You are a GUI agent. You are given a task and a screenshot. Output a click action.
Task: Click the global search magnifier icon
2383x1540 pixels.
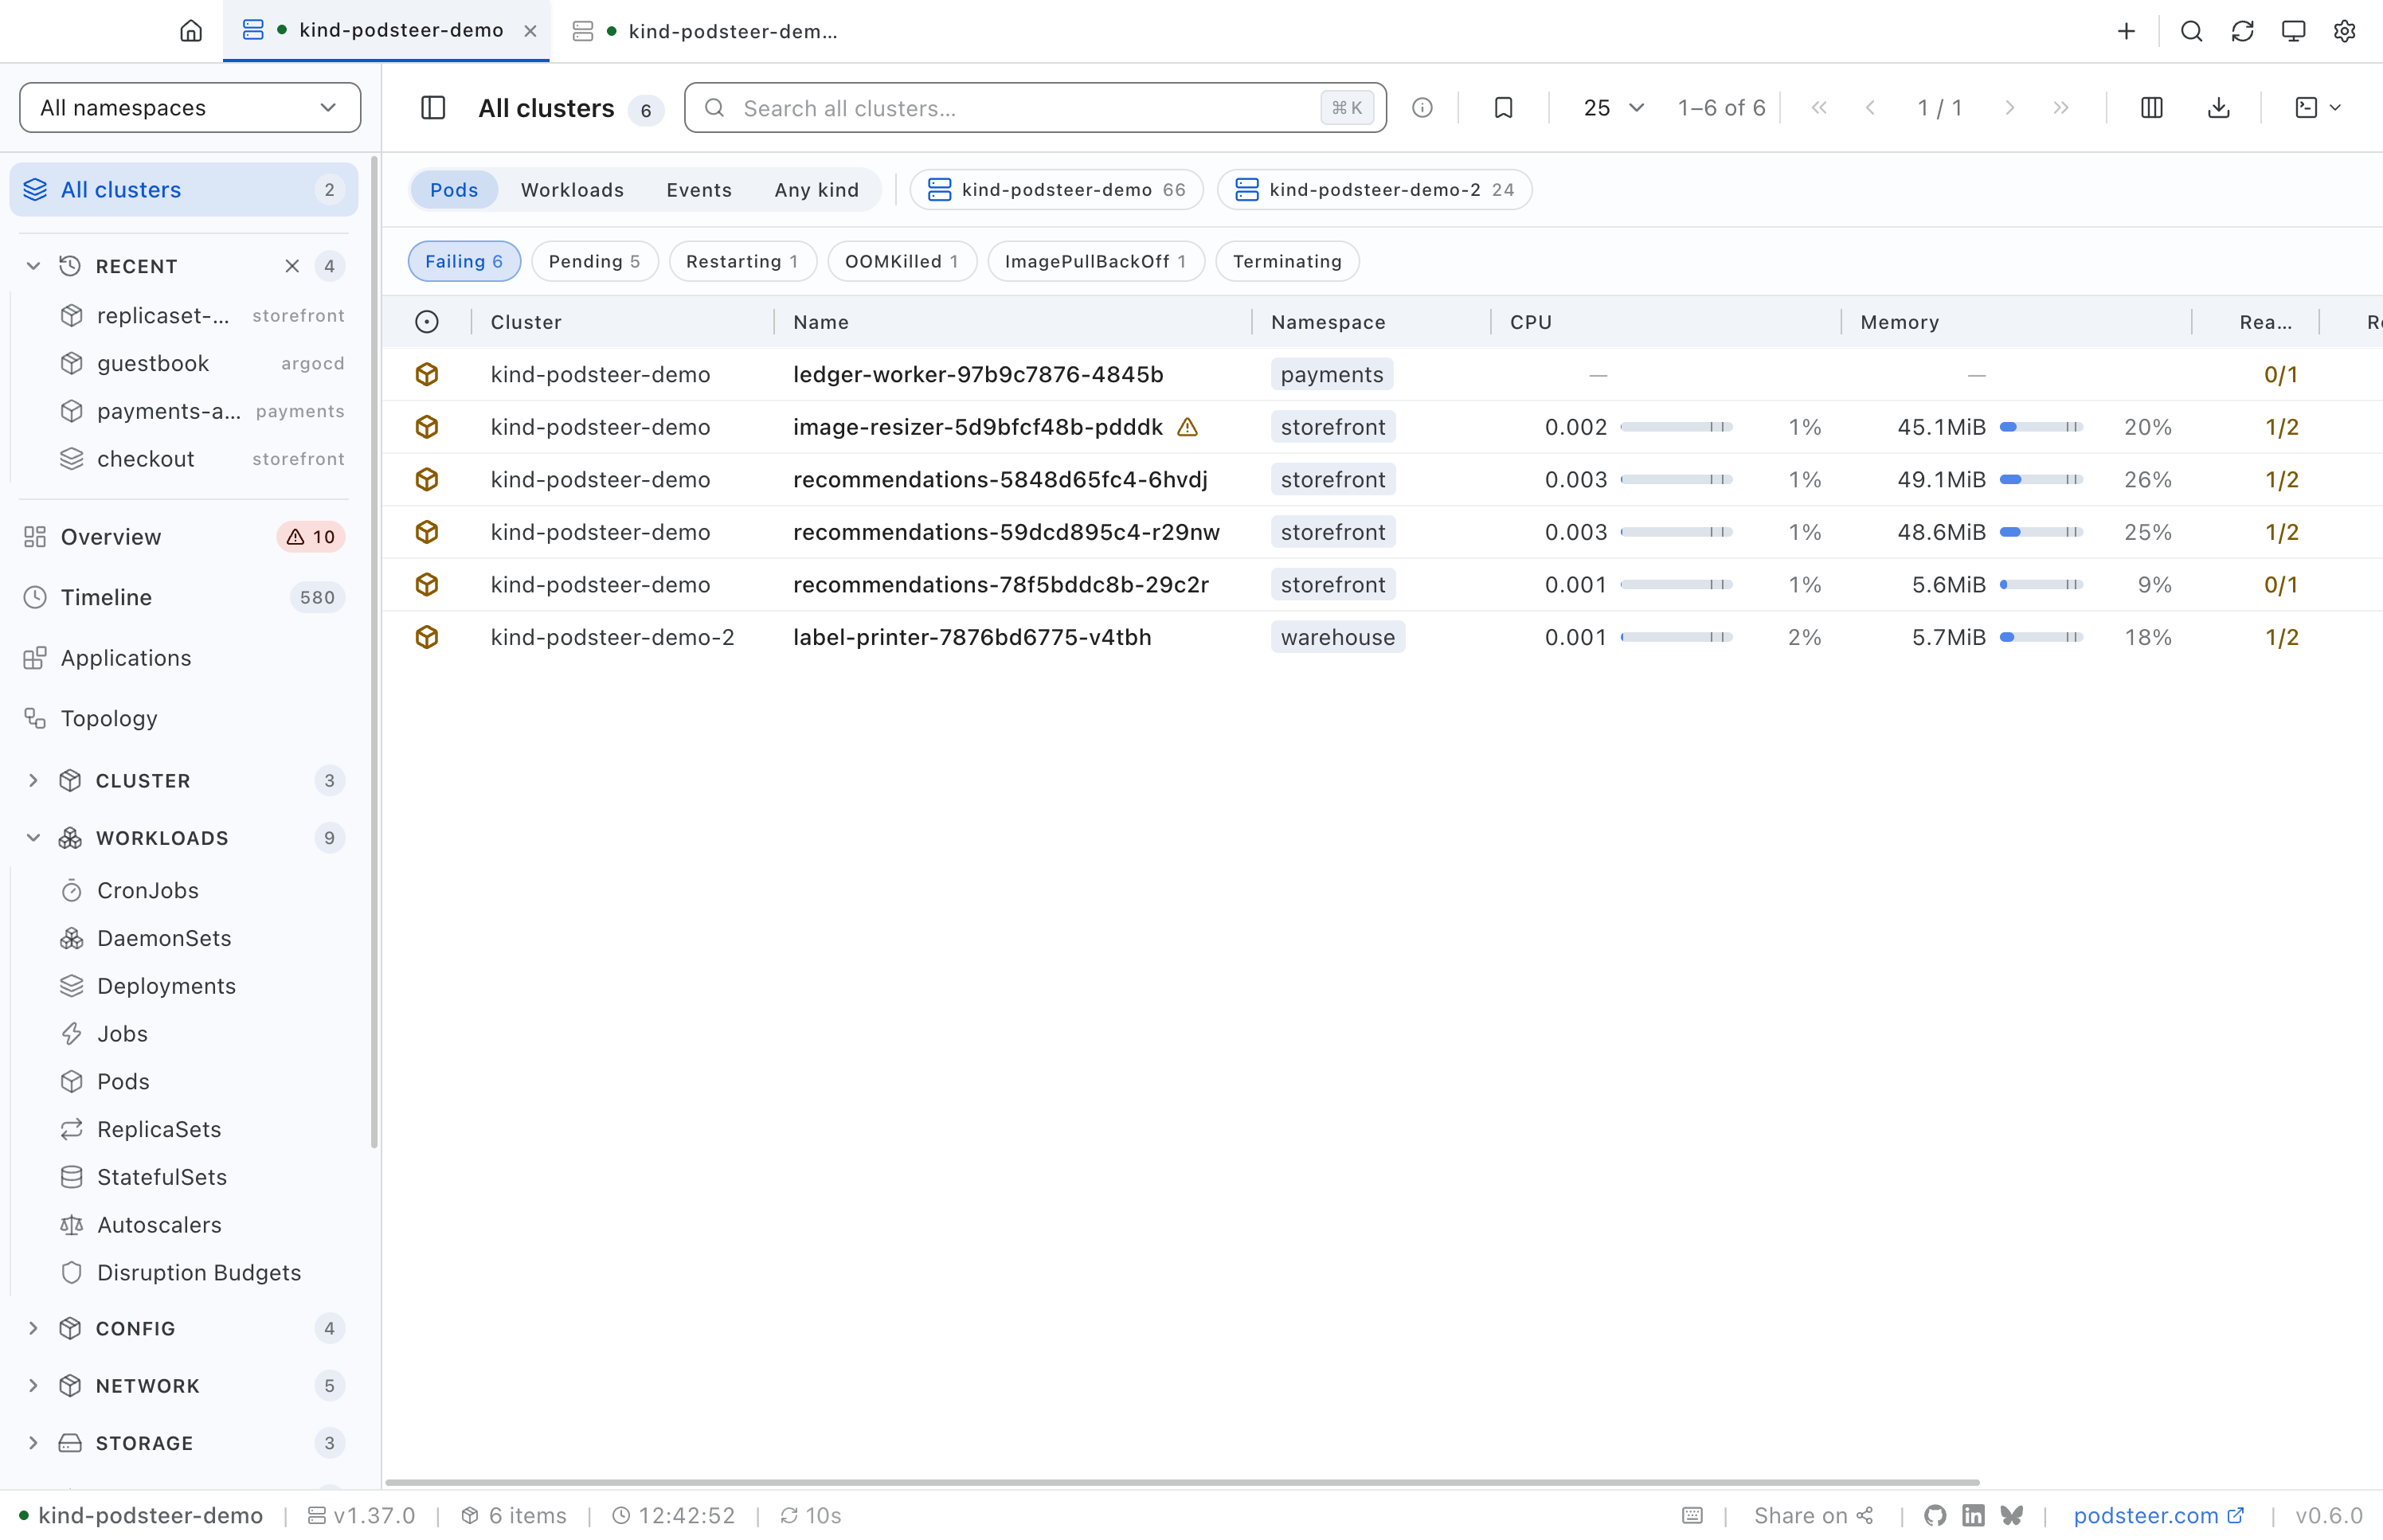pyautogui.click(x=2191, y=31)
